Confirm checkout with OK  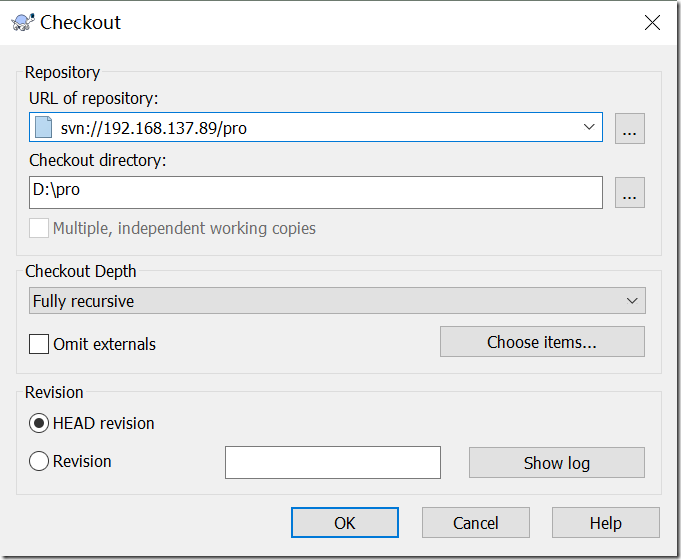point(344,523)
